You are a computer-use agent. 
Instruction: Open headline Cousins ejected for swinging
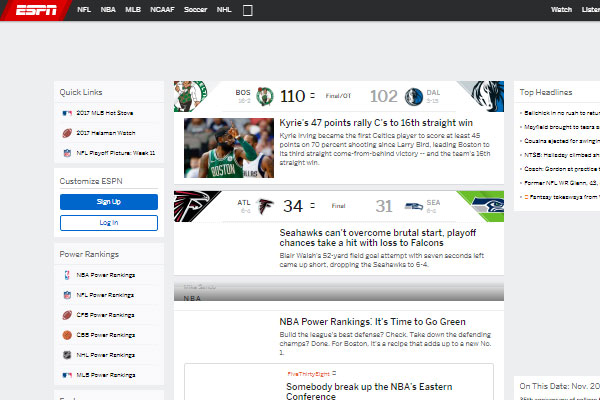(562, 141)
